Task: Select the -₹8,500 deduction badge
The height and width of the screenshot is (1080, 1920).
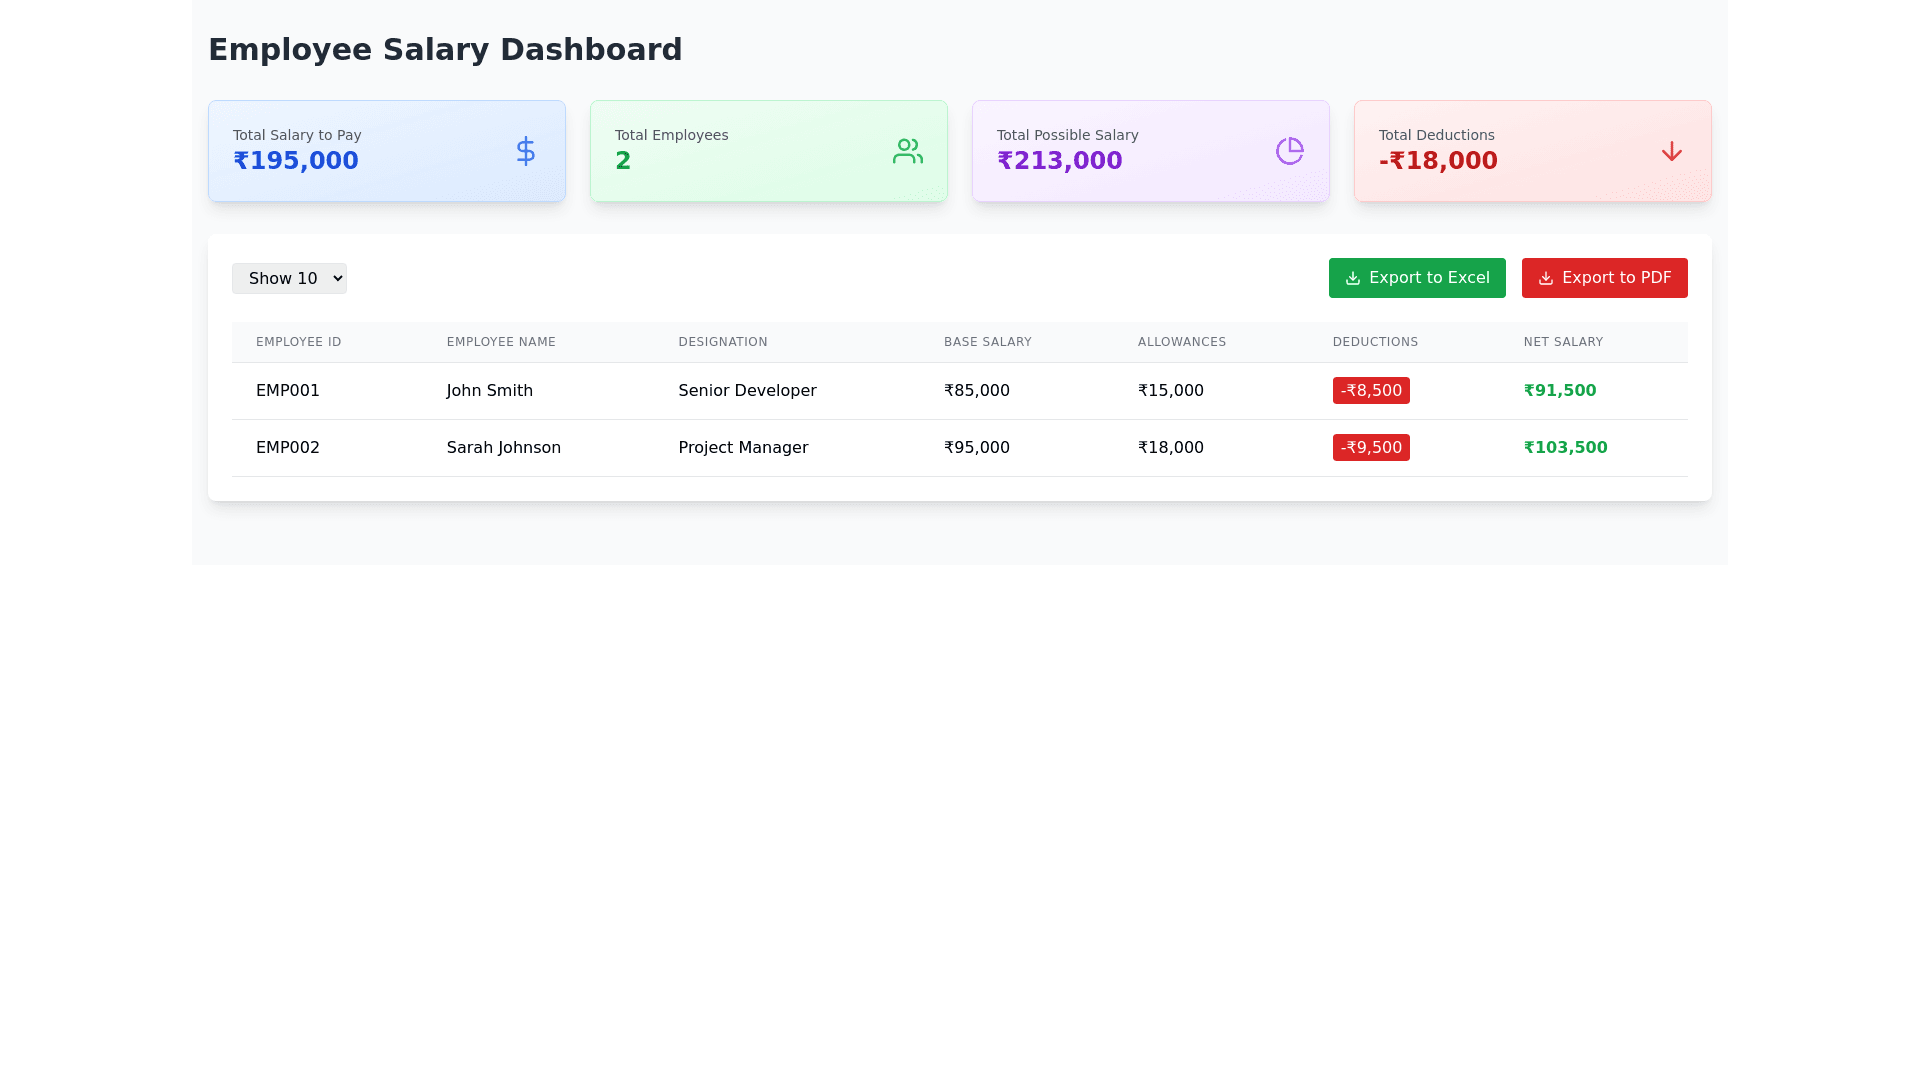Action: (1370, 391)
